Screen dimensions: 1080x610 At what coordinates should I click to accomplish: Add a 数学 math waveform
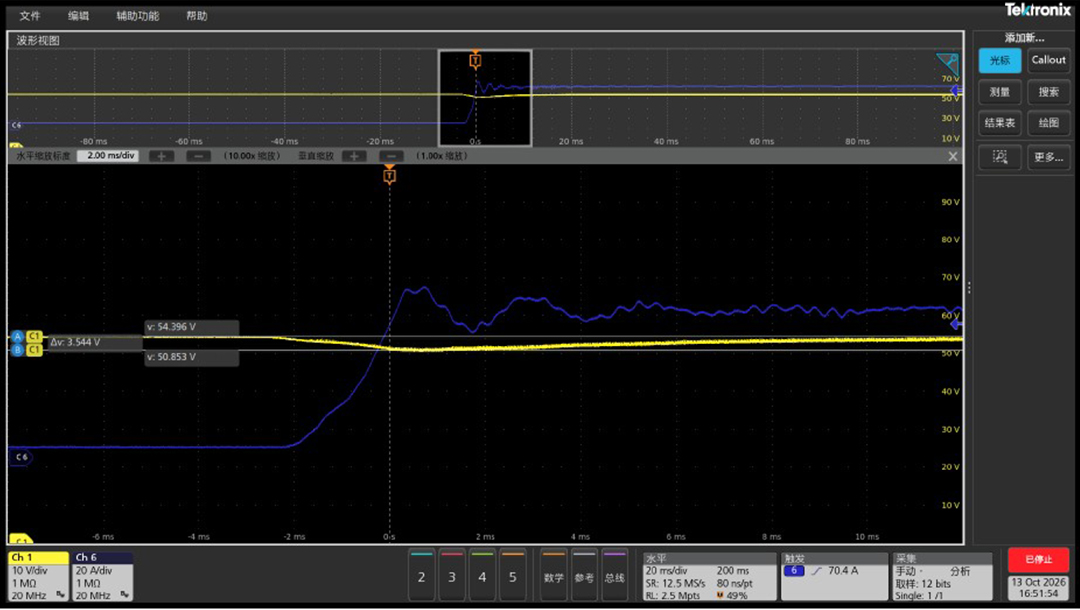[554, 575]
